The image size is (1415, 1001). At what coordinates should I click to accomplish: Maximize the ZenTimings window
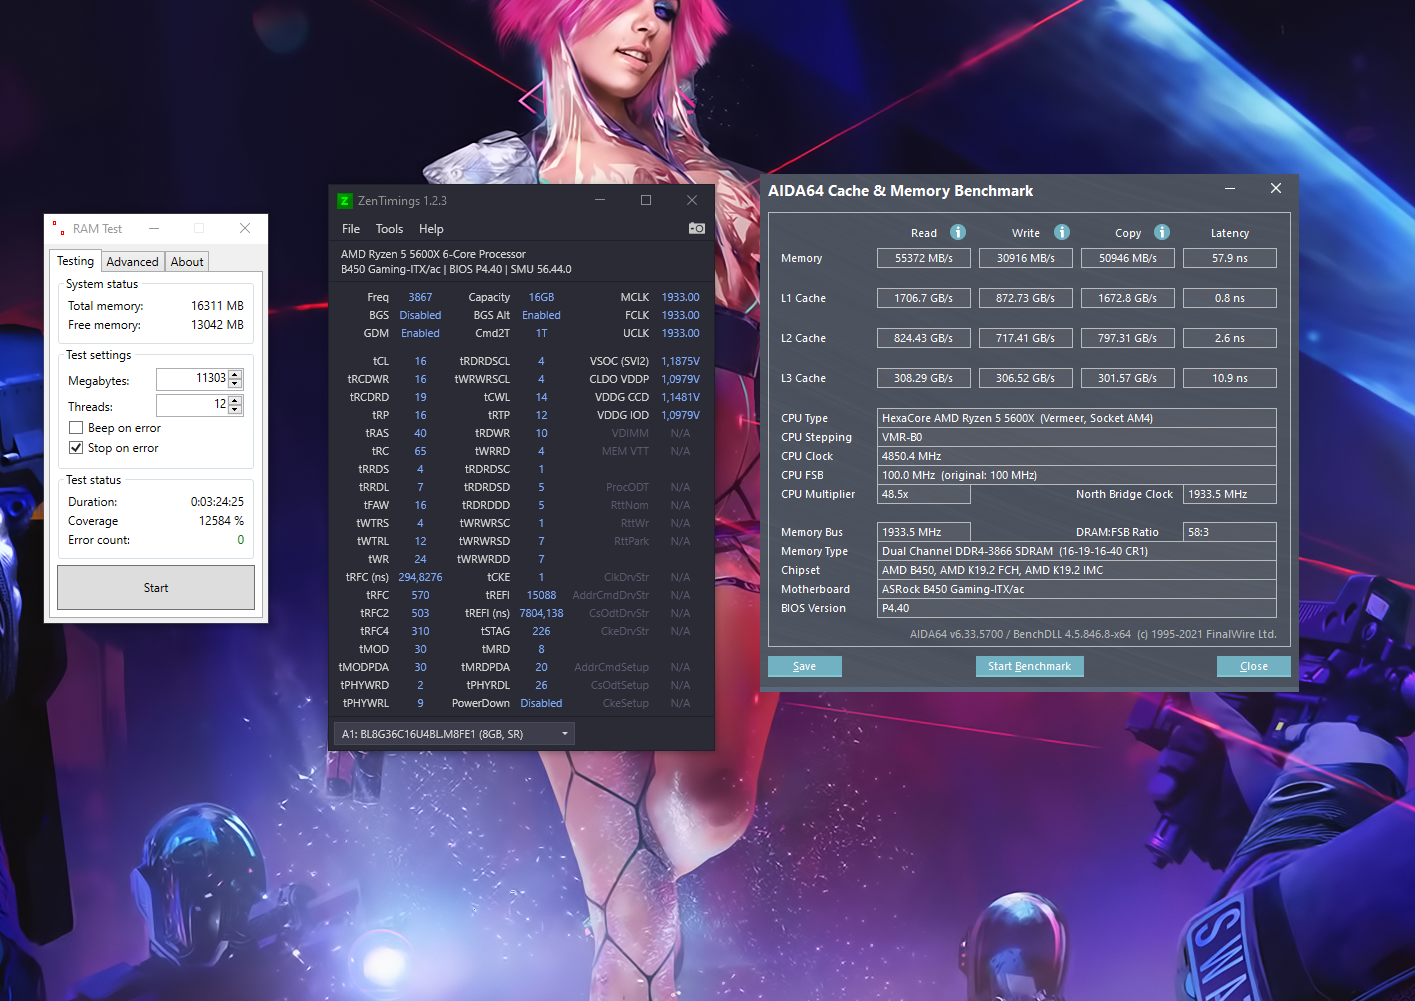click(646, 200)
